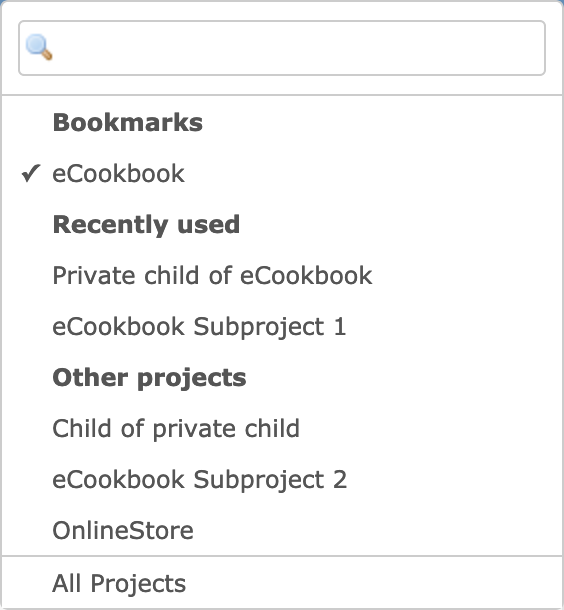
Task: Click blank space inside search box
Action: [x=300, y=48]
